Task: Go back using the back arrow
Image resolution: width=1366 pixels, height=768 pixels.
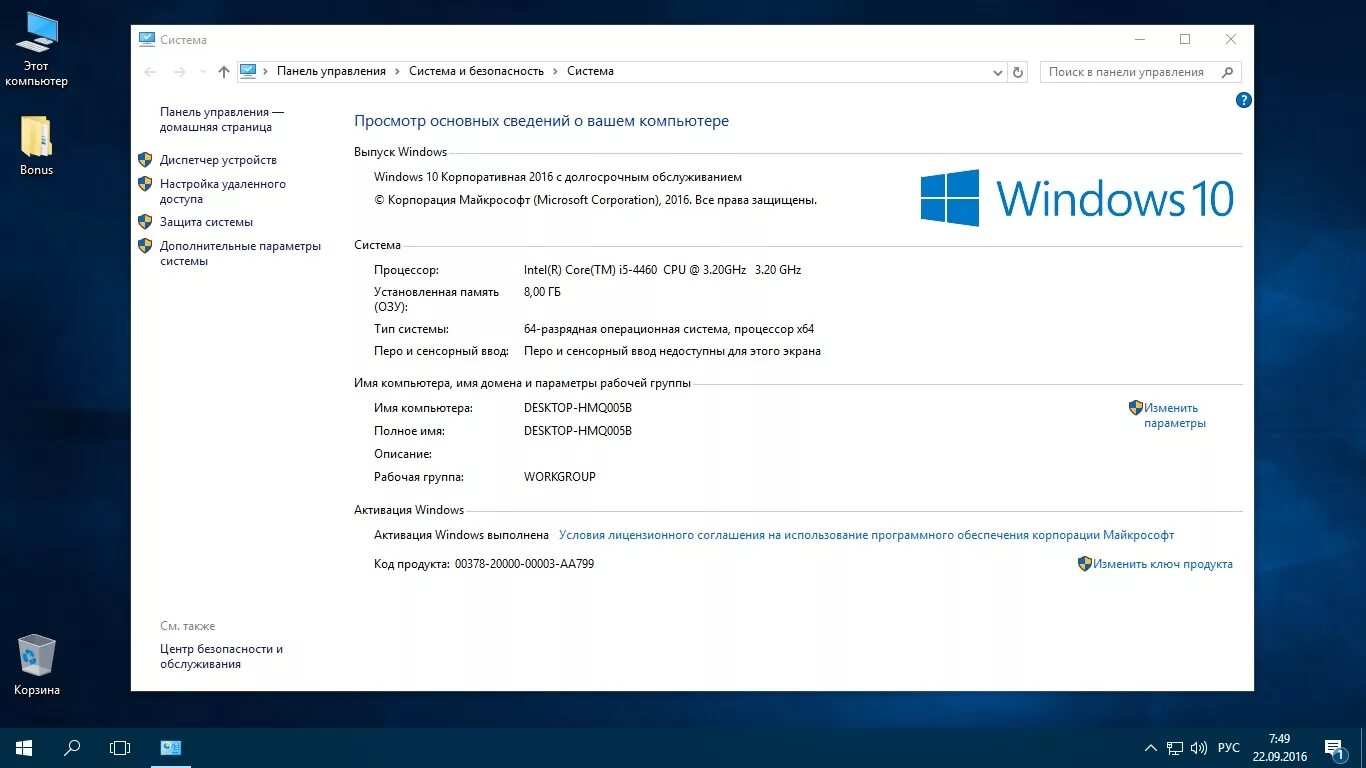Action: pos(150,72)
